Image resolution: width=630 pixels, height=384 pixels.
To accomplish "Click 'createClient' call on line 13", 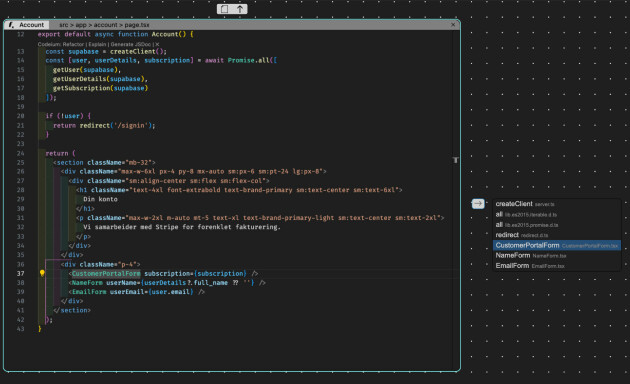I will (133, 51).
